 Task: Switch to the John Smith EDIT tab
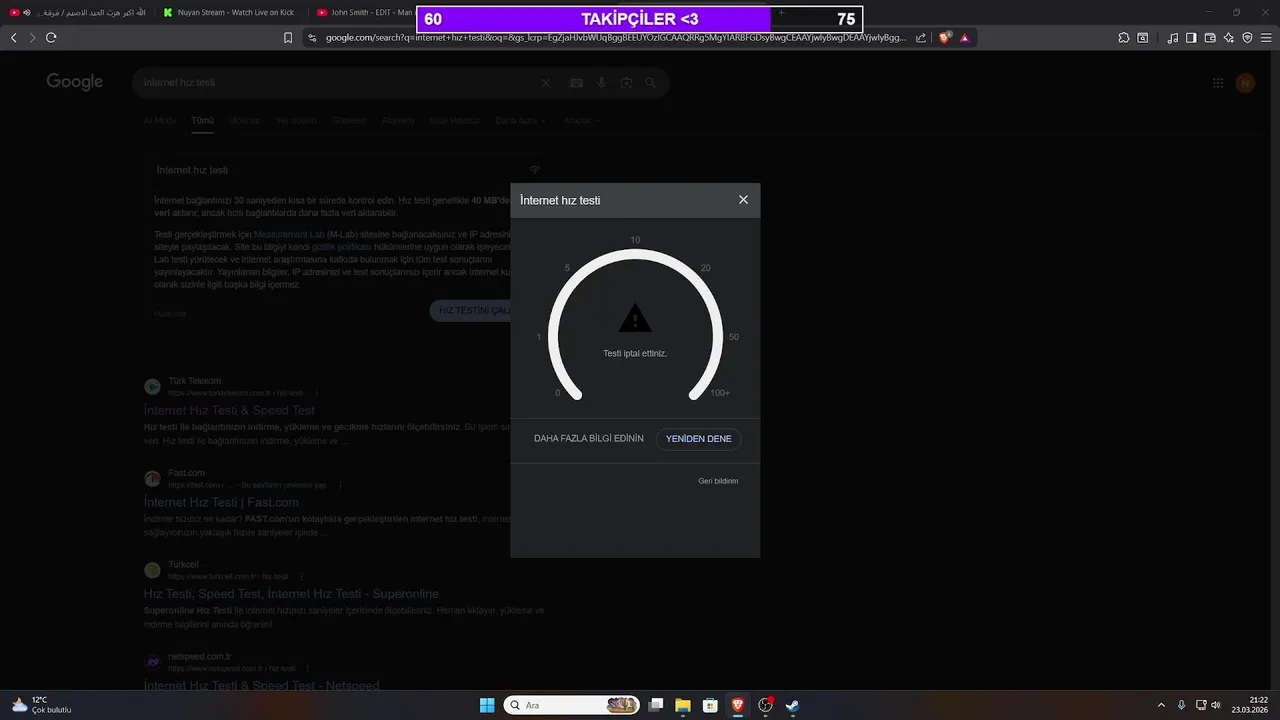click(x=363, y=12)
